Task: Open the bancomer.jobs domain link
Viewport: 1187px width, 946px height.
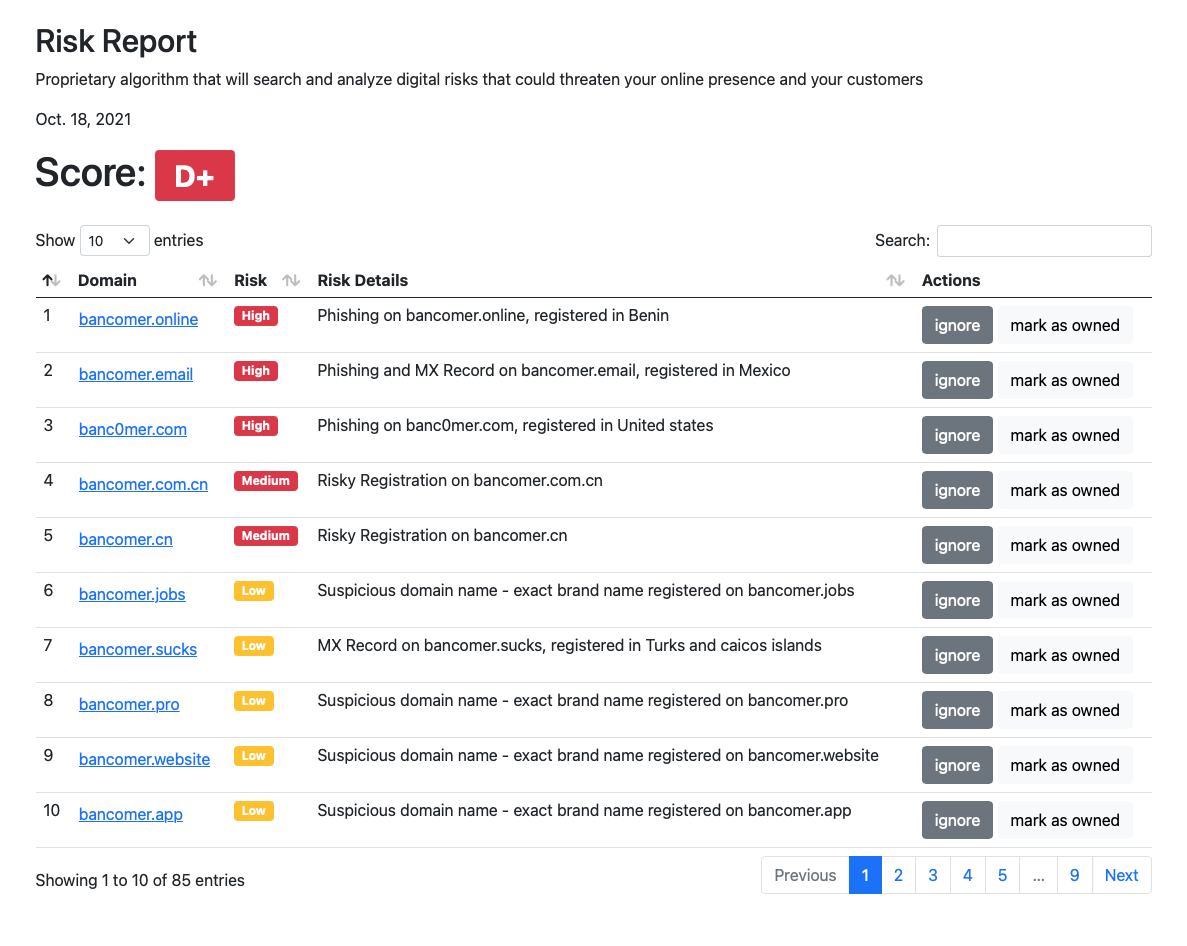Action: (x=132, y=594)
